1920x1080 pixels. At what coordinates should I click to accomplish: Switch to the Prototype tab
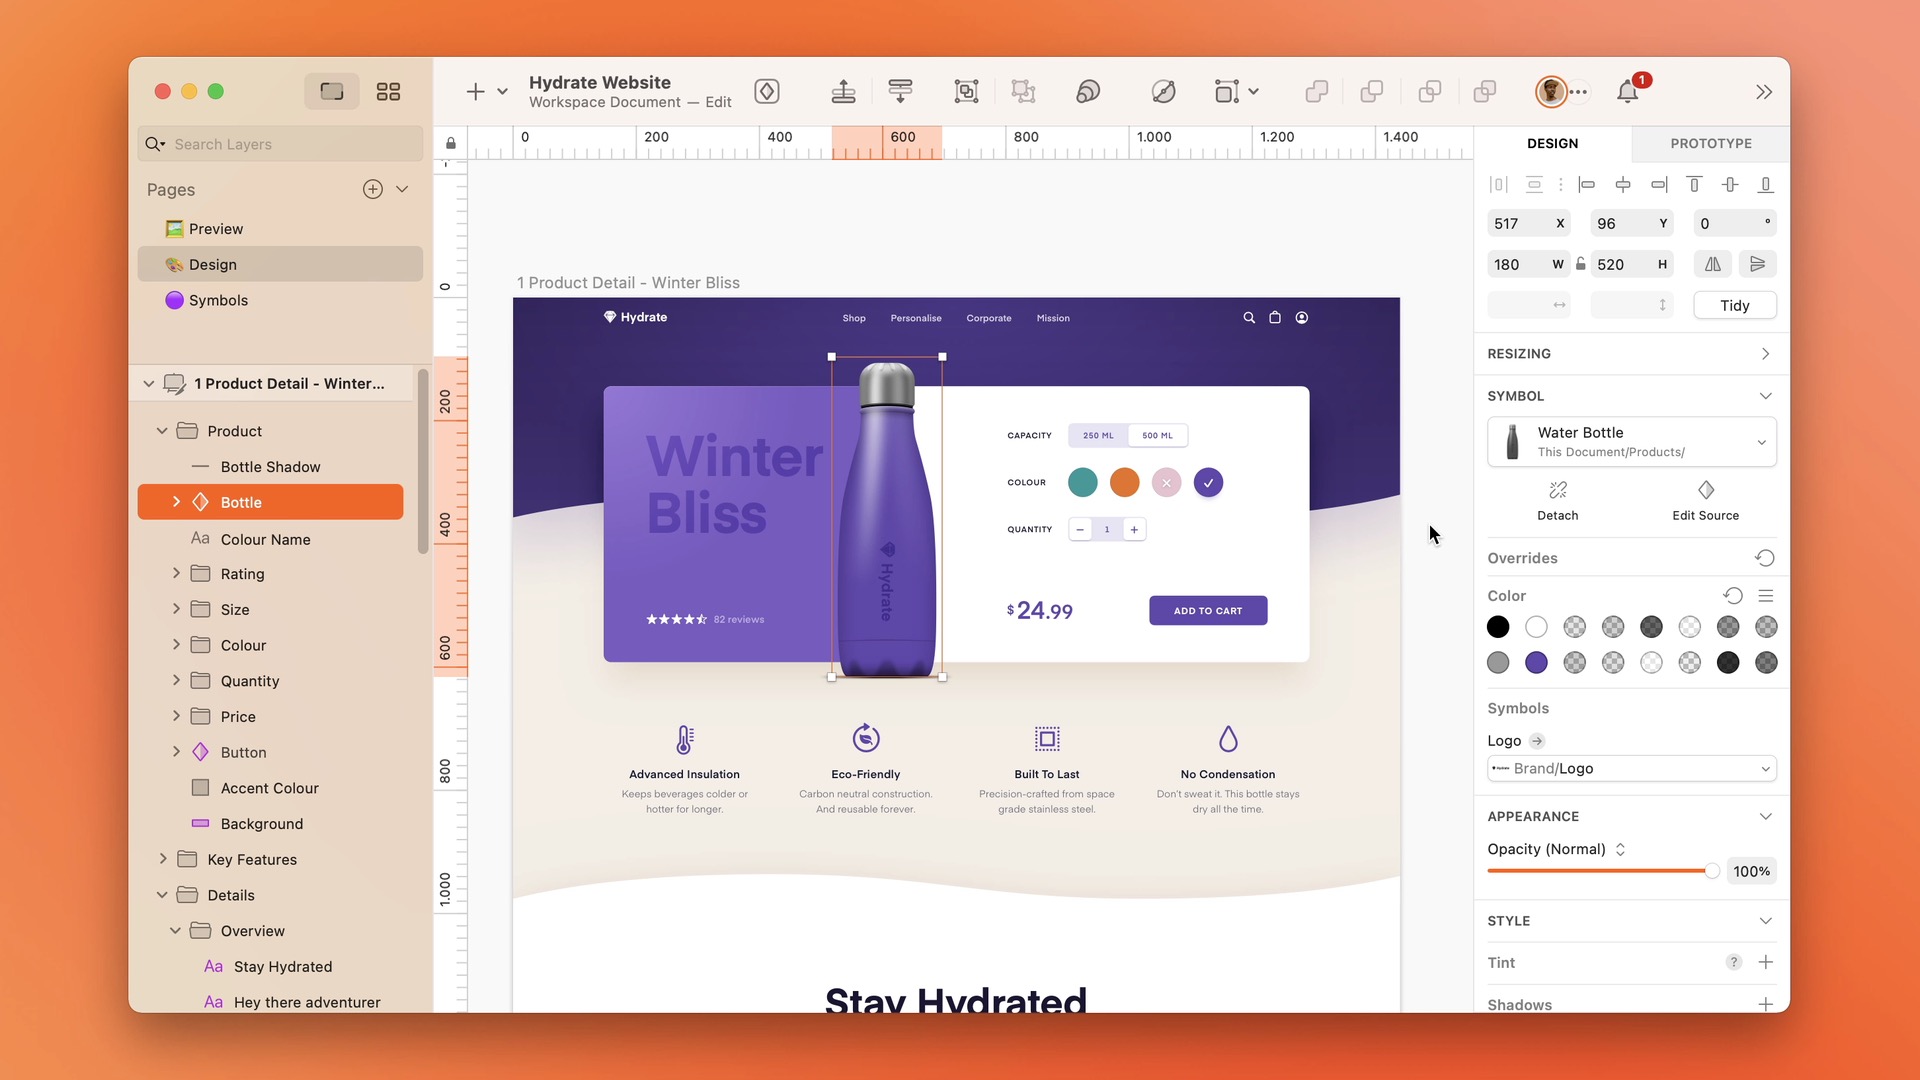(1709, 143)
